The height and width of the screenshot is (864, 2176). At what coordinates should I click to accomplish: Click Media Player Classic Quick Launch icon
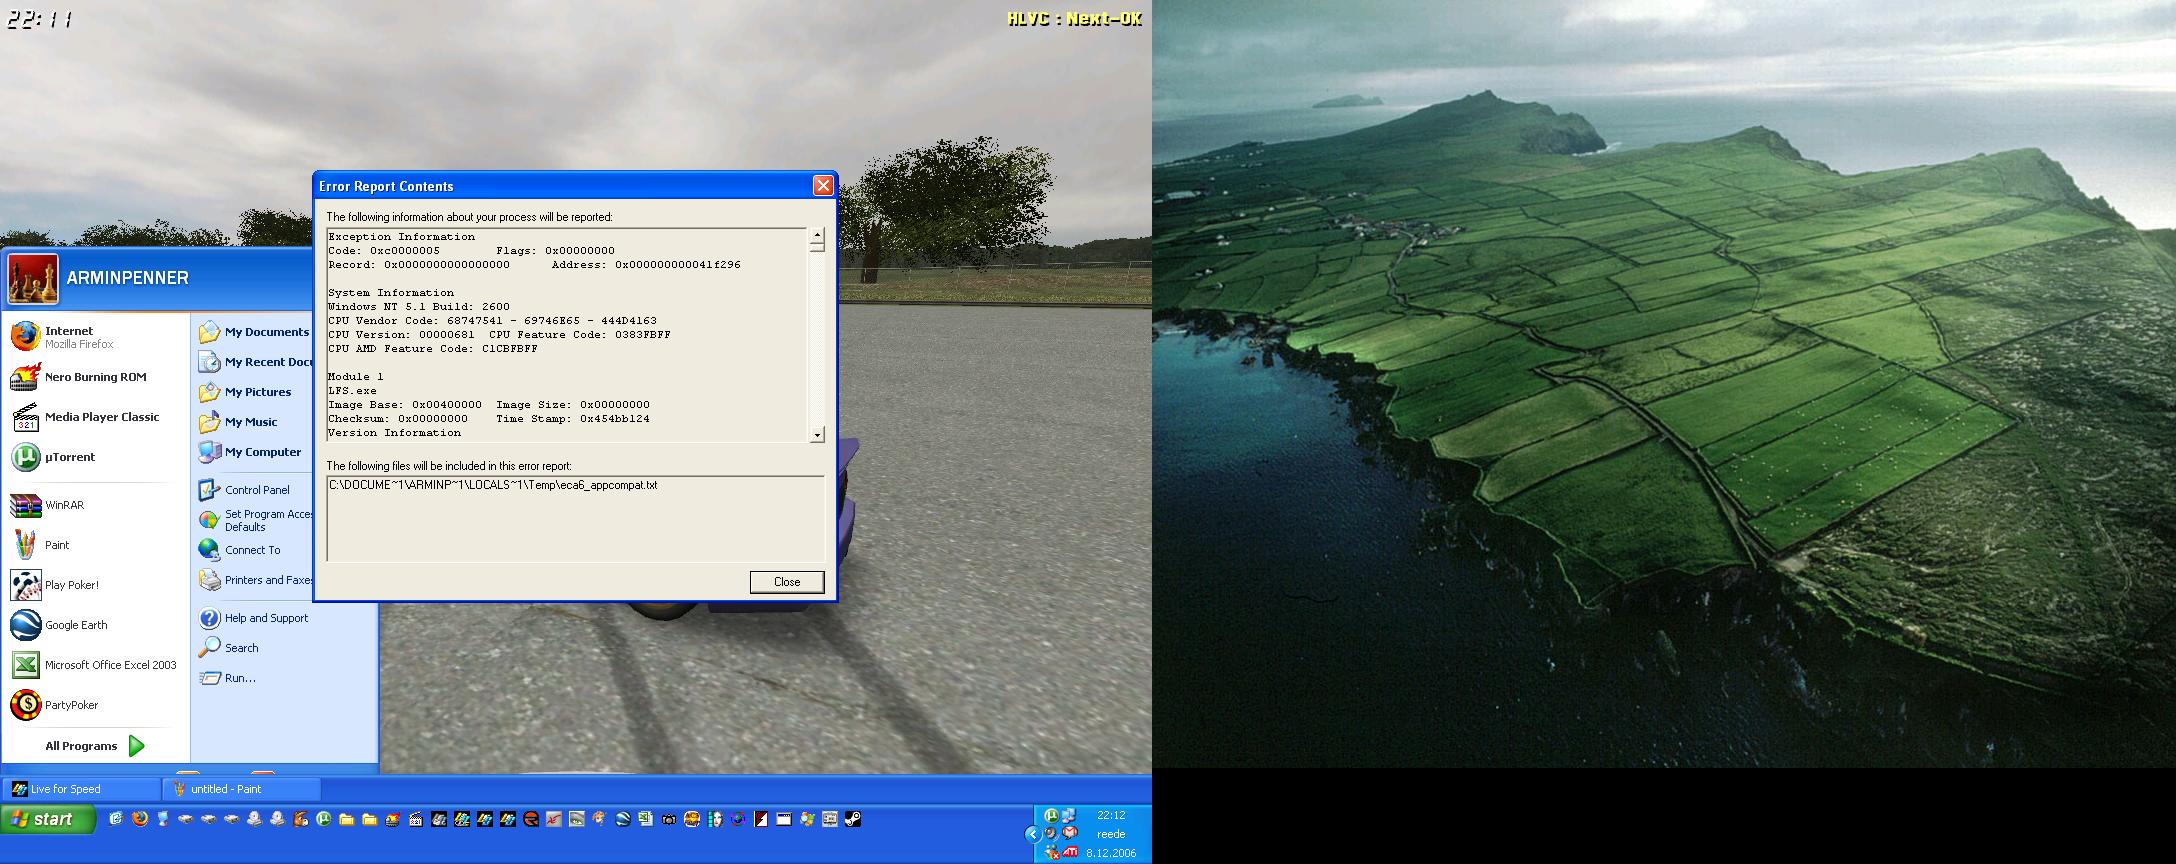pos(415,819)
